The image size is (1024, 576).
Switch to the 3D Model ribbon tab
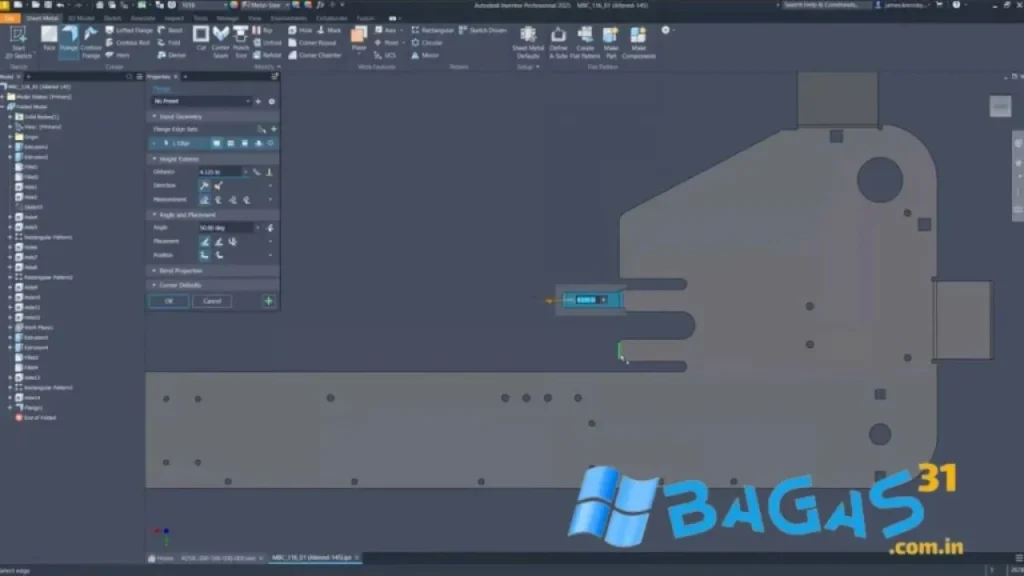pos(79,18)
